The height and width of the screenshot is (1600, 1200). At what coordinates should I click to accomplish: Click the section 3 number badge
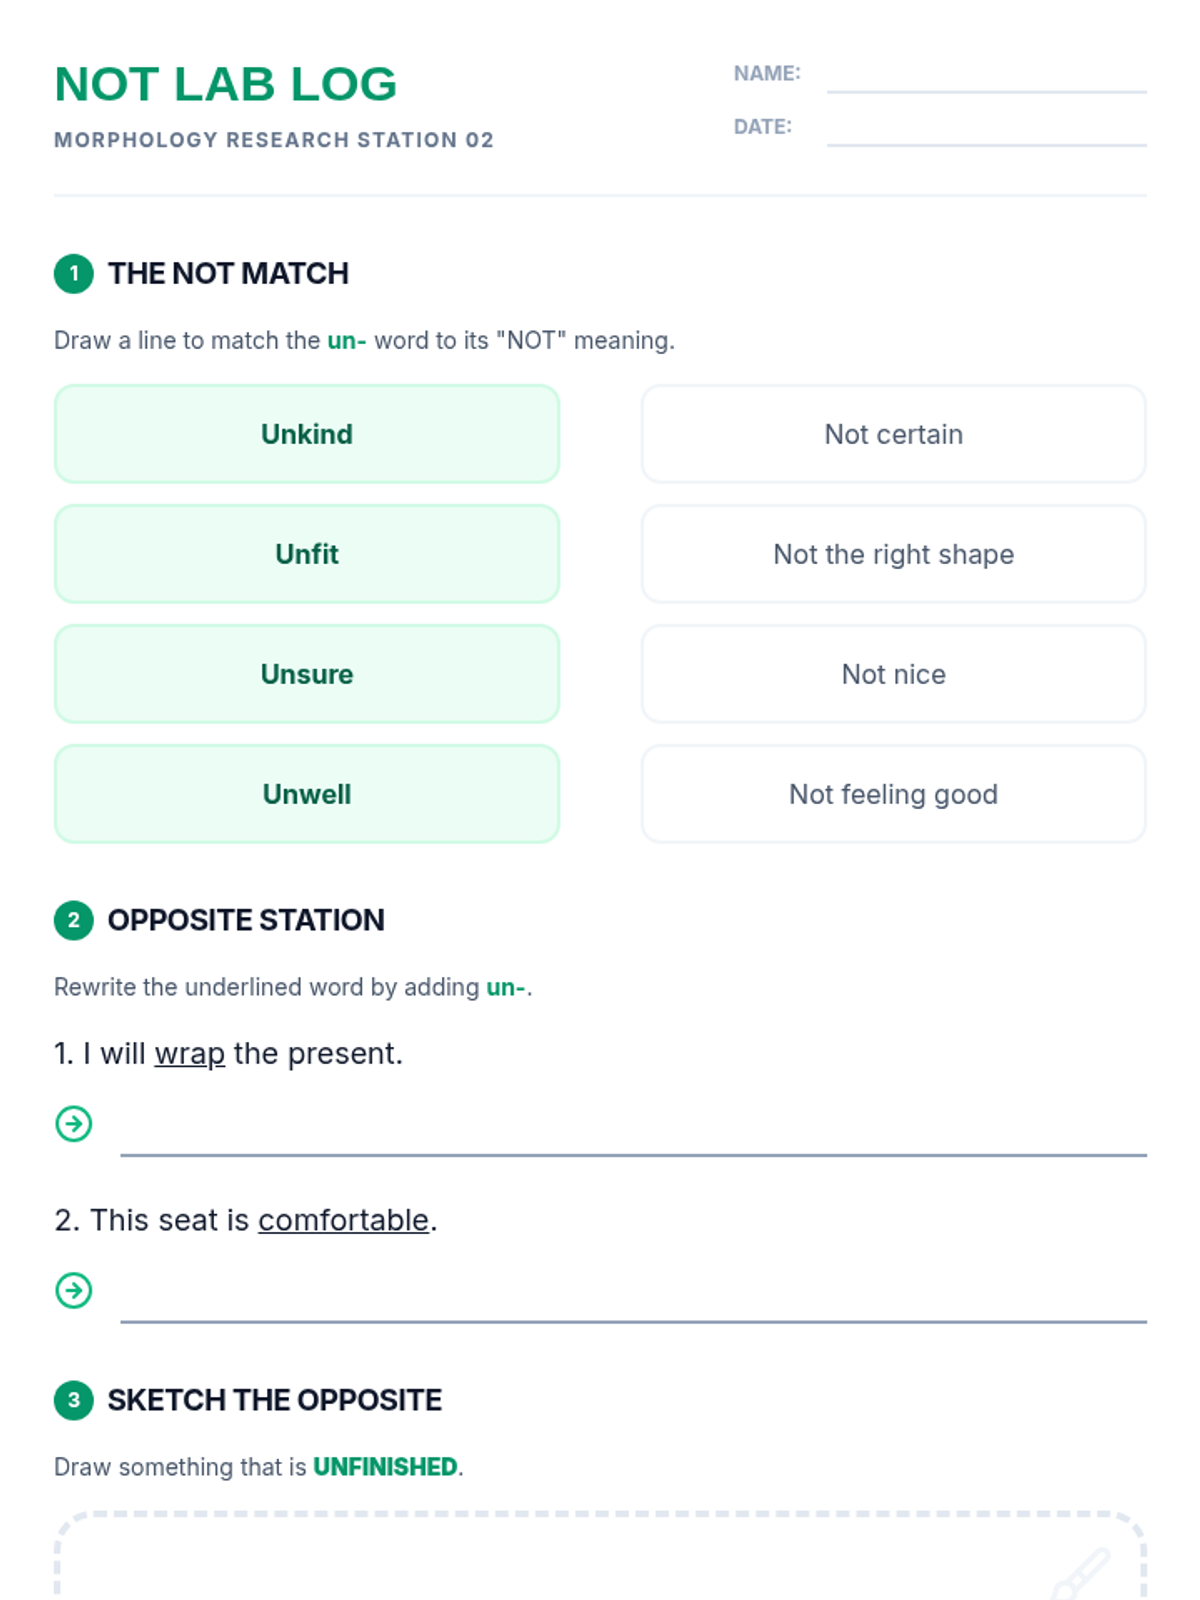click(x=74, y=1400)
